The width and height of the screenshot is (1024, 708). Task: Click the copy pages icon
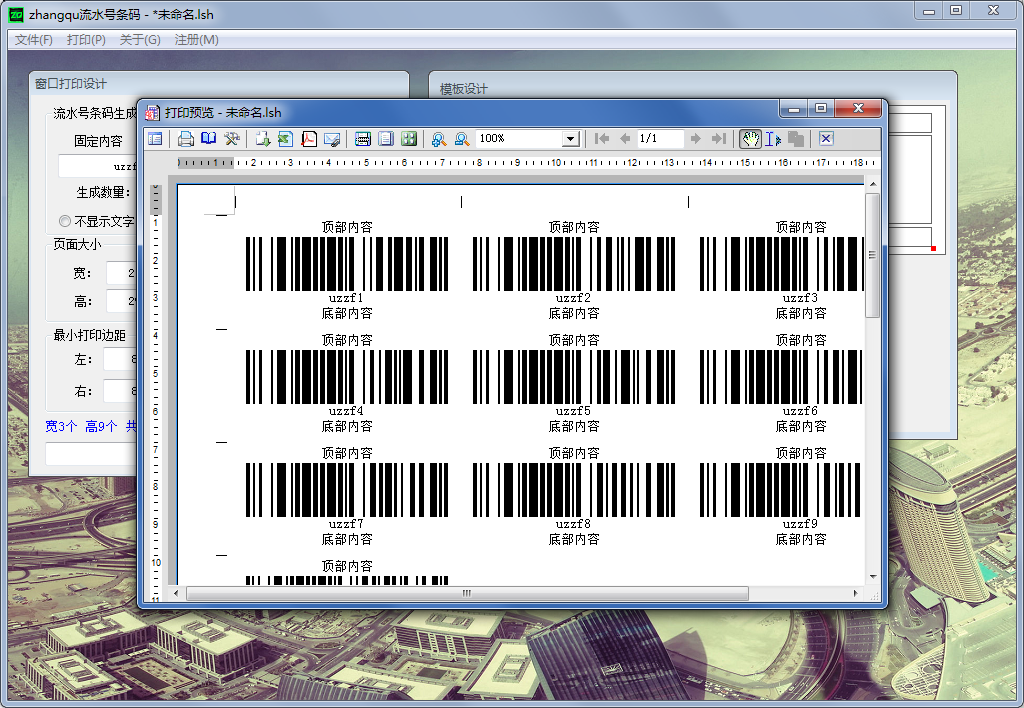[795, 138]
